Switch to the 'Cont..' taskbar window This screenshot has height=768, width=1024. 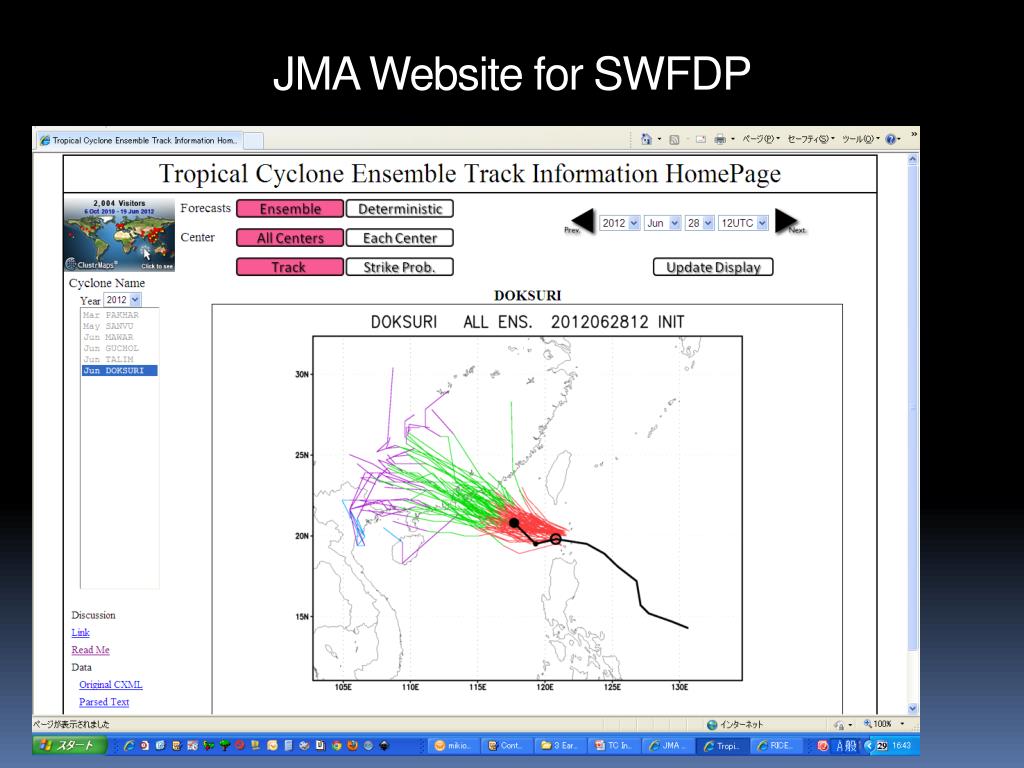507,746
